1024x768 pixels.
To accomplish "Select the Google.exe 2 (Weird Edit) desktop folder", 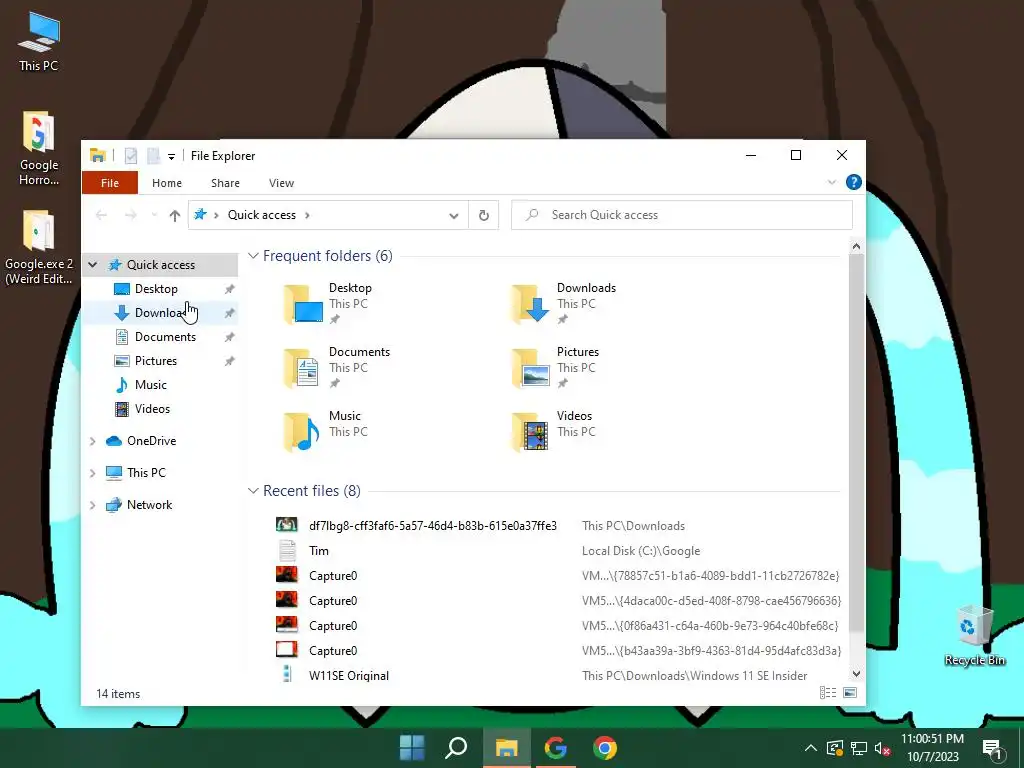I will pos(39,248).
